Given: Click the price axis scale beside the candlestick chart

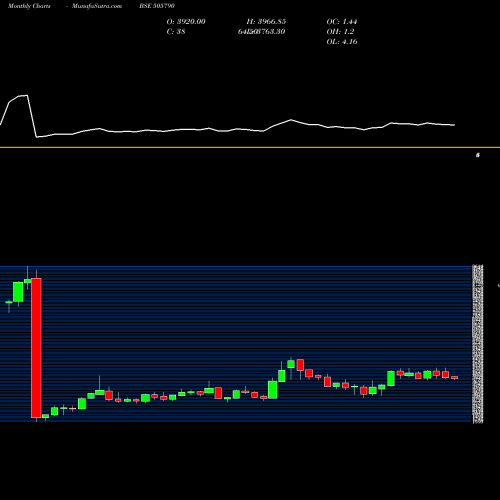Looking at the screenshot, I should coord(478,344).
